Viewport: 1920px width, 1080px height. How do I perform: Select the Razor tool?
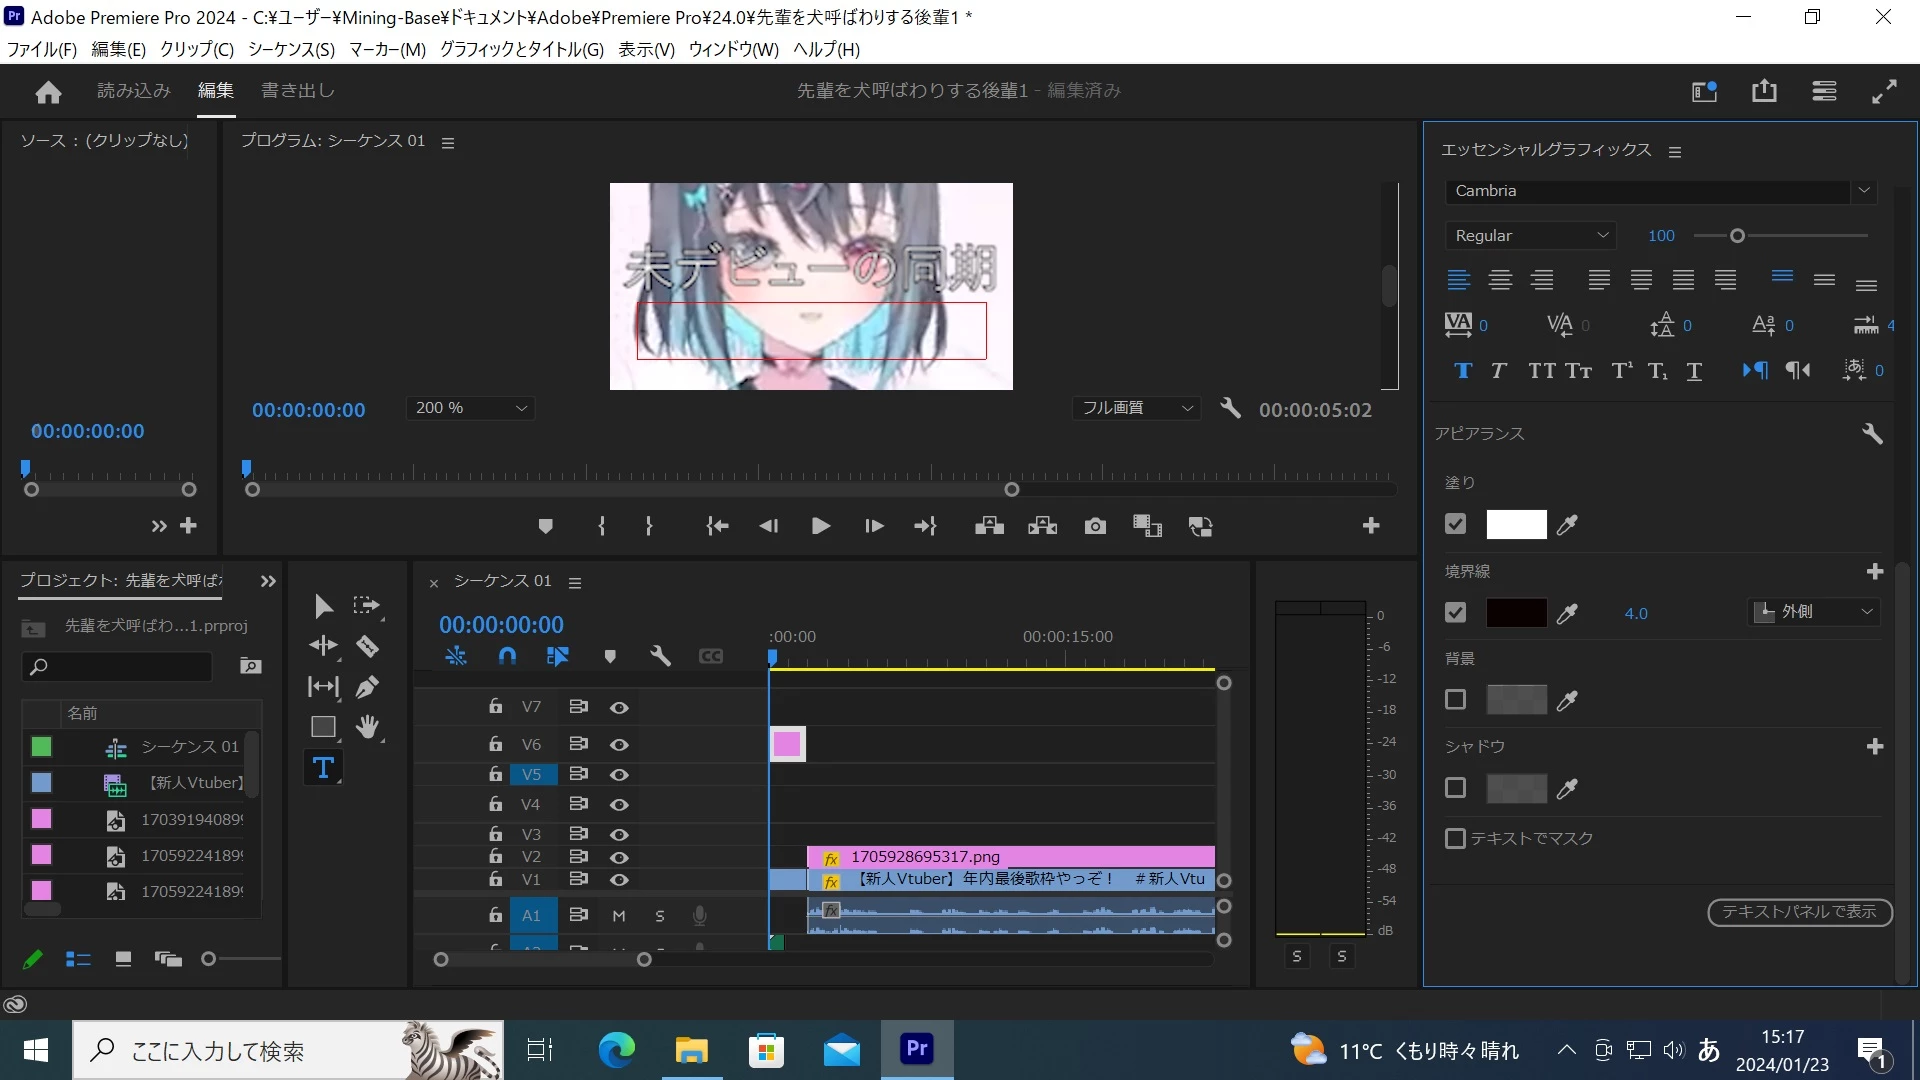click(x=367, y=646)
